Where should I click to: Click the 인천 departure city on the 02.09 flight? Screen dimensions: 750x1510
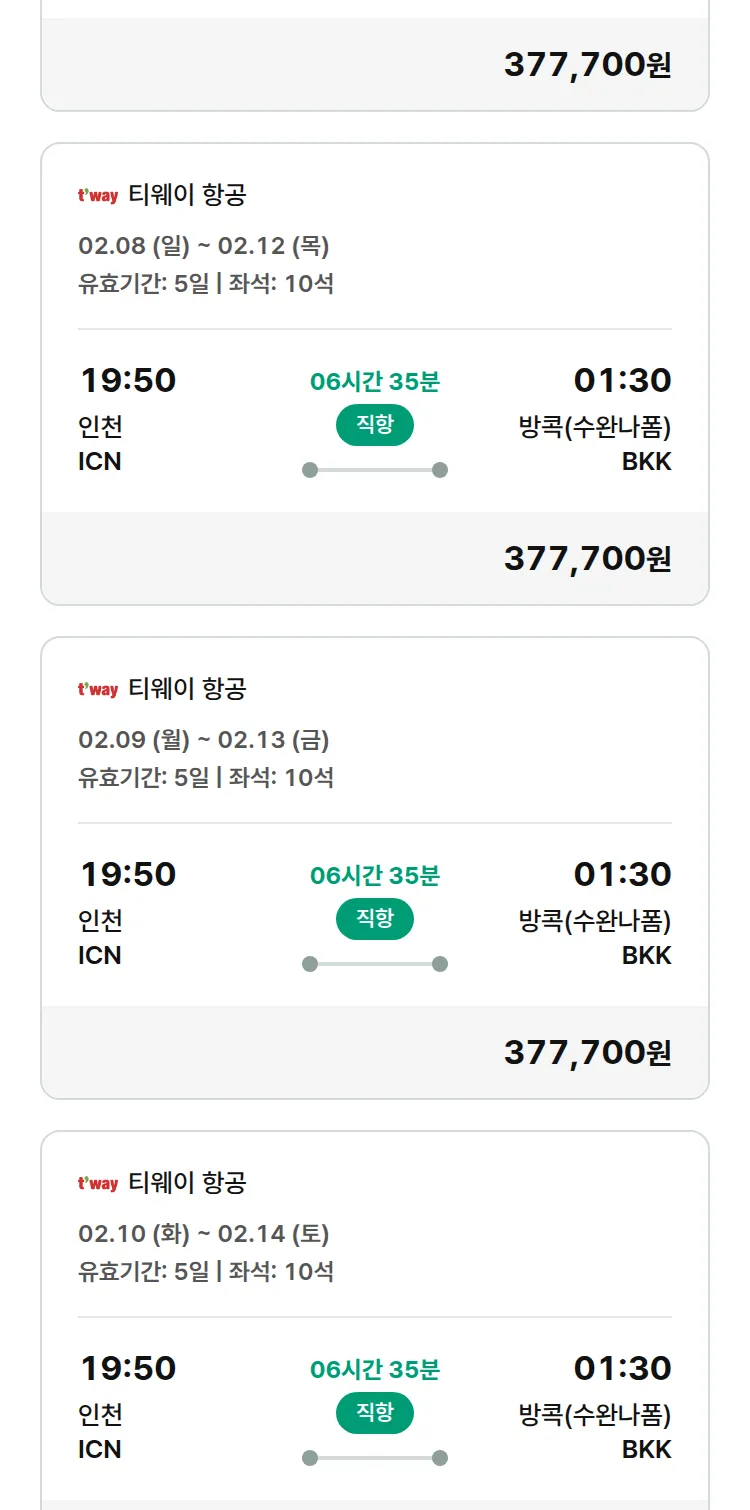click(x=100, y=921)
